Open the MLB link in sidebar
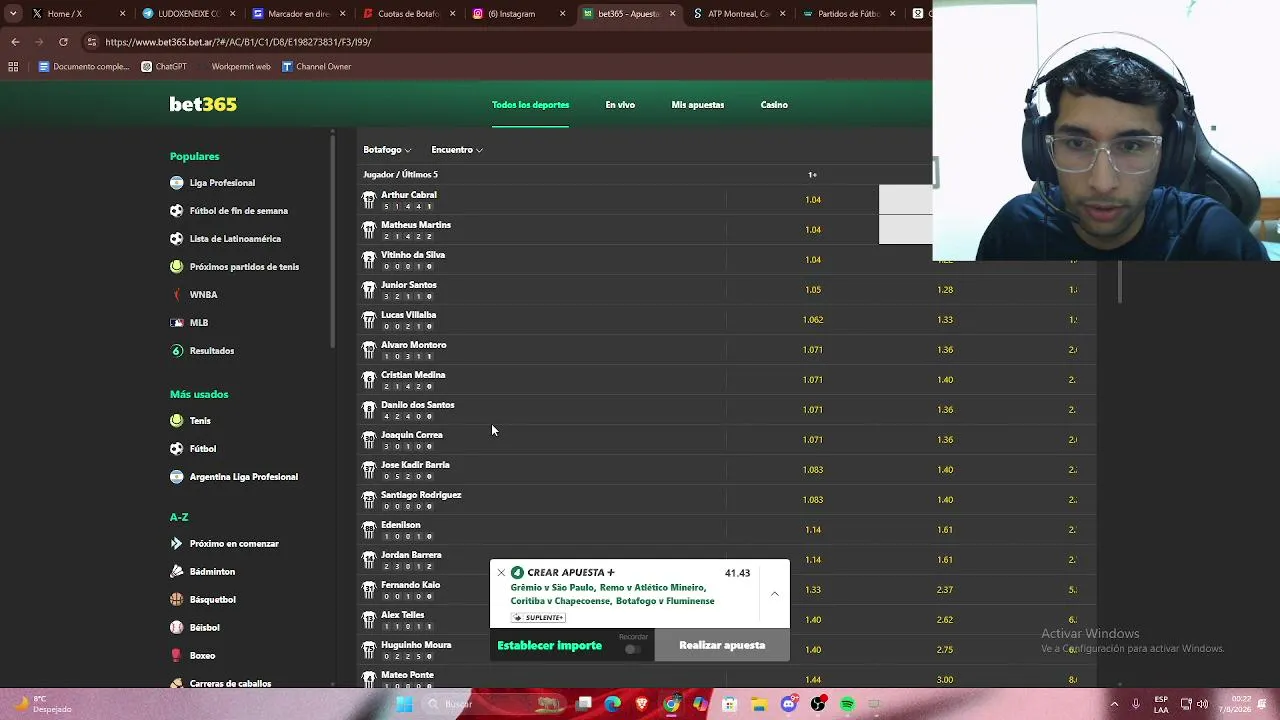The height and width of the screenshot is (720, 1280). (199, 323)
